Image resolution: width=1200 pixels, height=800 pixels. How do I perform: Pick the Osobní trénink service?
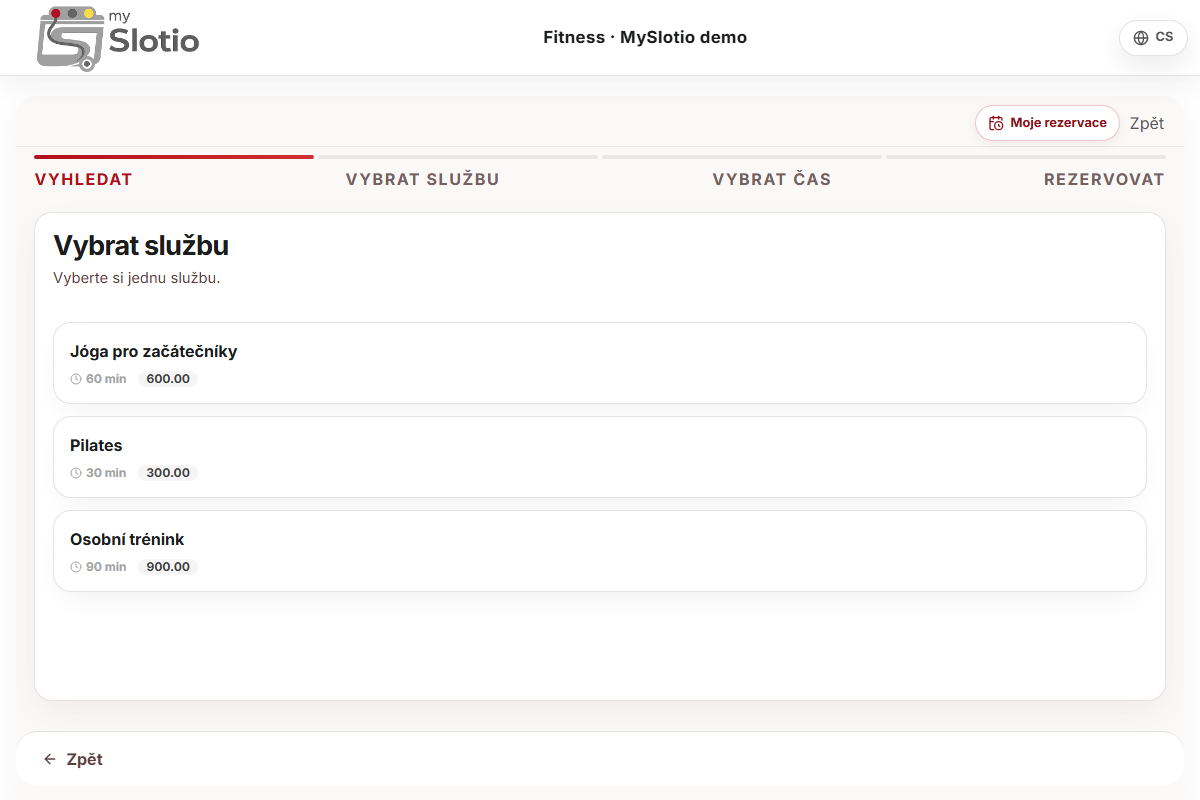[600, 551]
